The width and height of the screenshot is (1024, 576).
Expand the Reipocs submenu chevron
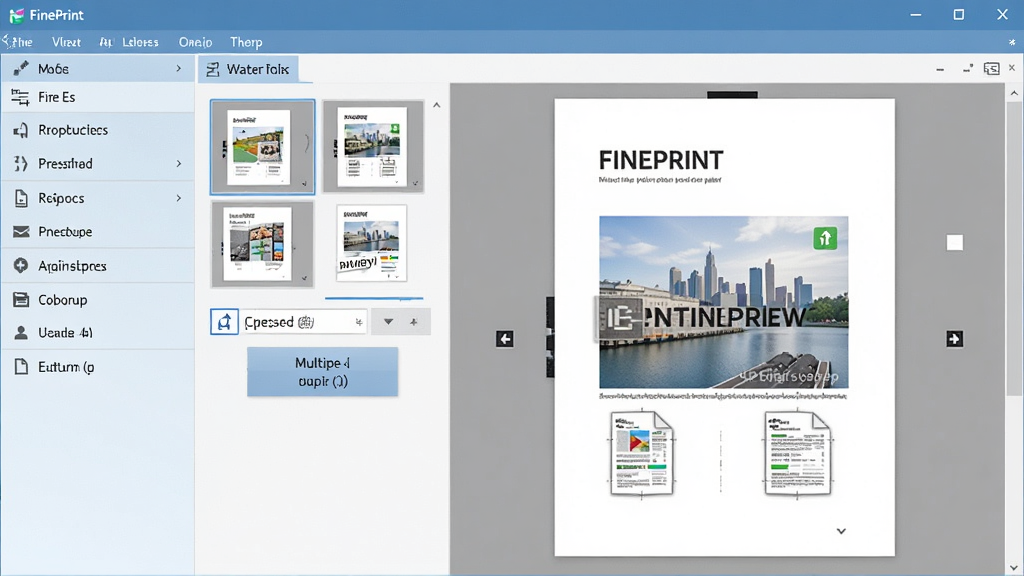click(x=179, y=198)
